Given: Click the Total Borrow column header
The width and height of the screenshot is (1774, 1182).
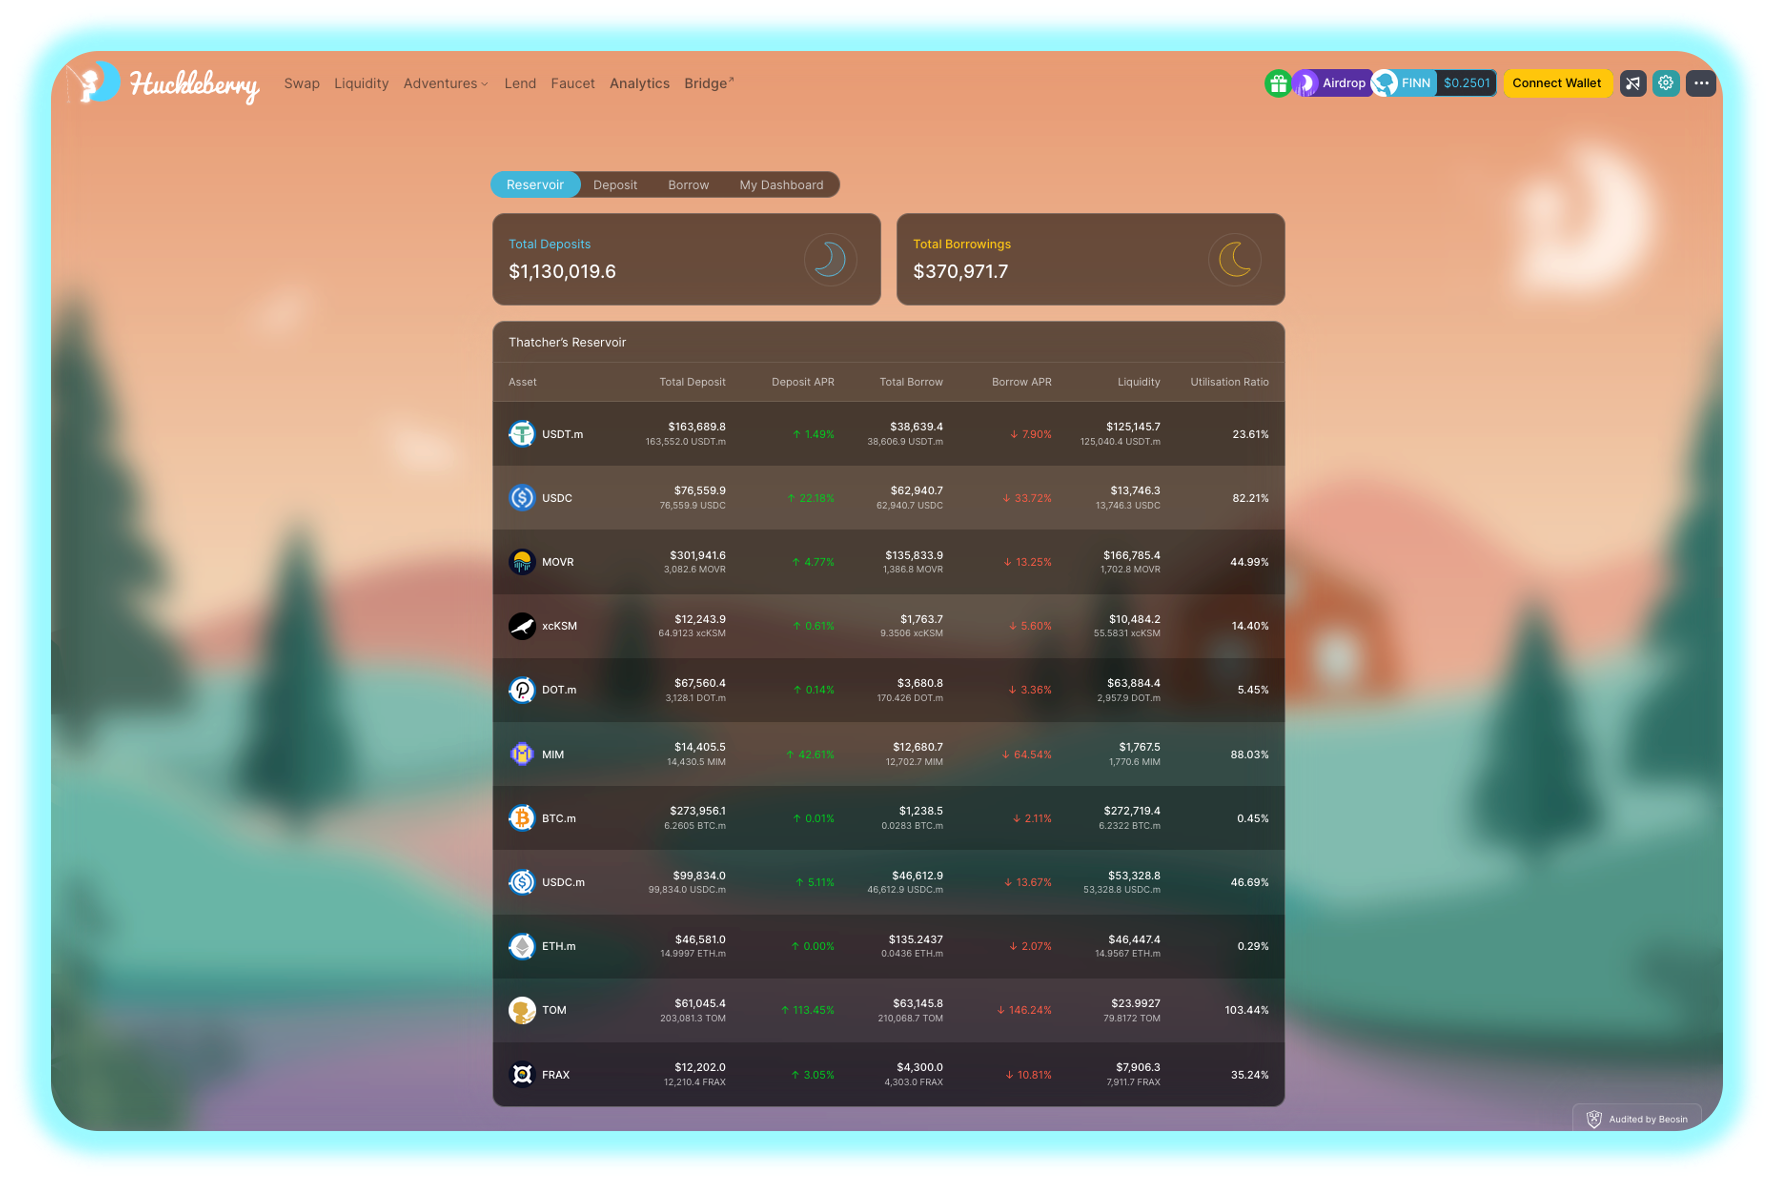Looking at the screenshot, I should tap(911, 382).
